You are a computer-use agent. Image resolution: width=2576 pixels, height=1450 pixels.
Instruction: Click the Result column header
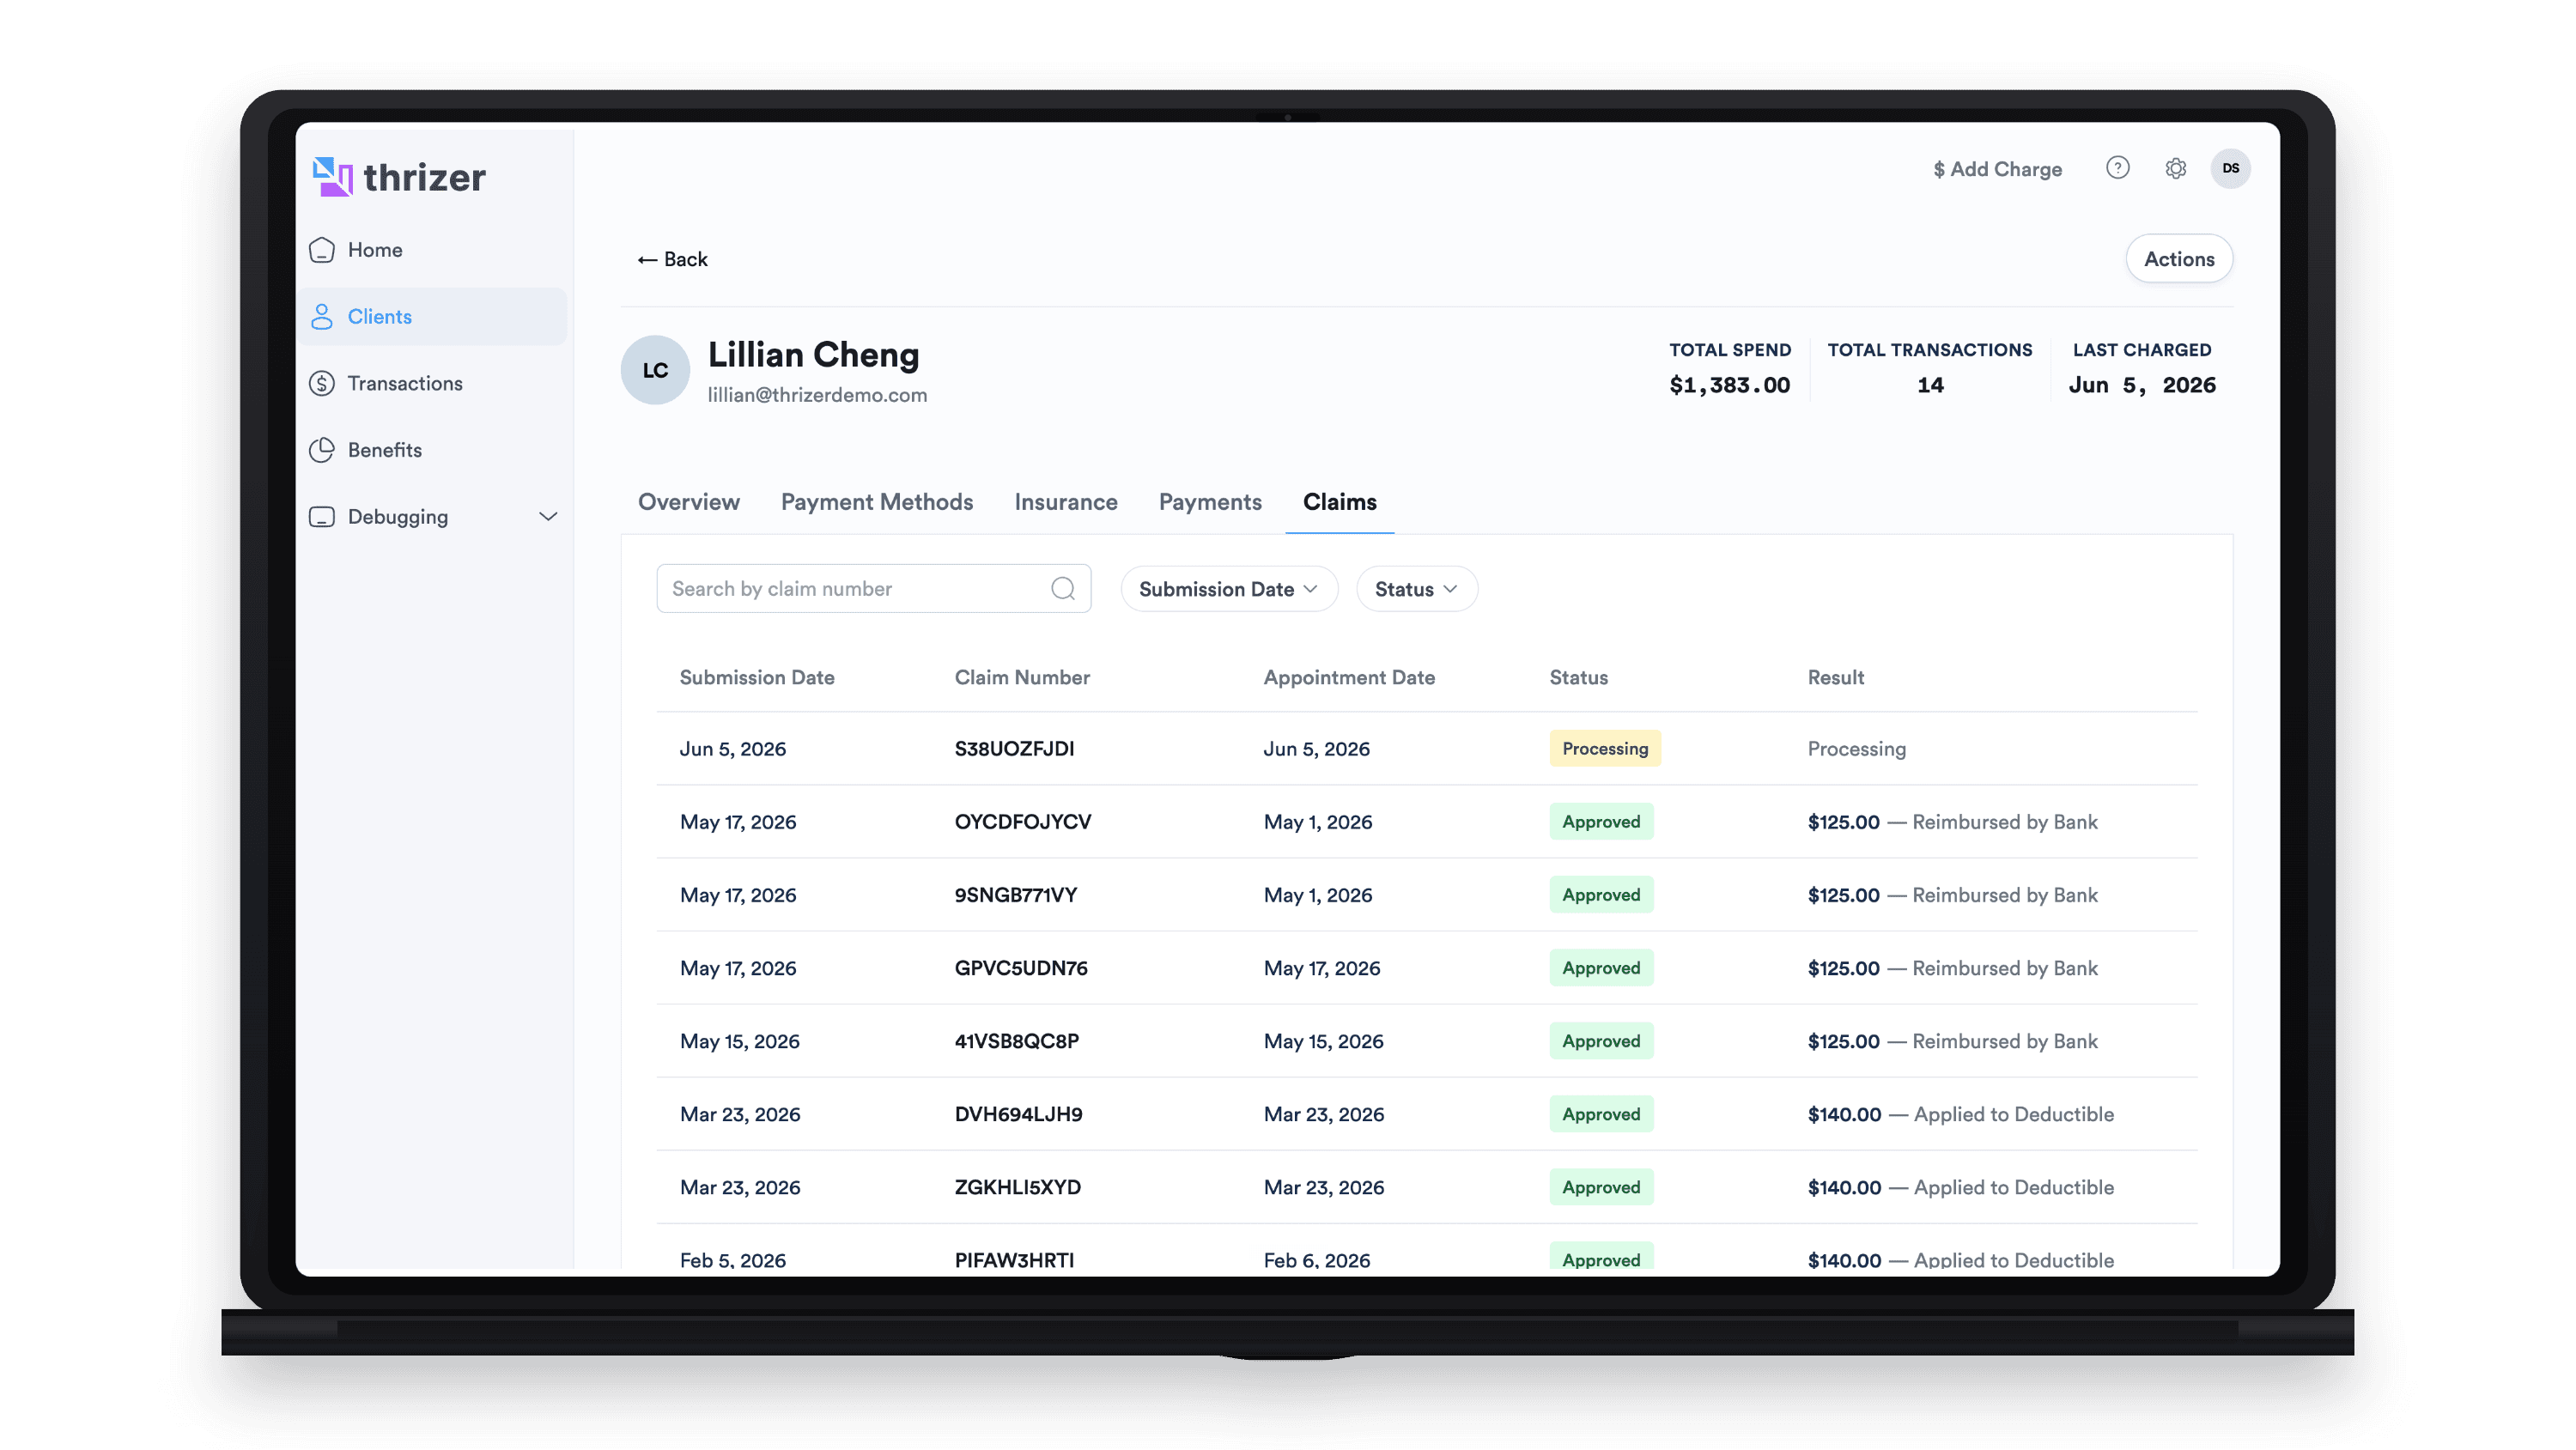1835,678
